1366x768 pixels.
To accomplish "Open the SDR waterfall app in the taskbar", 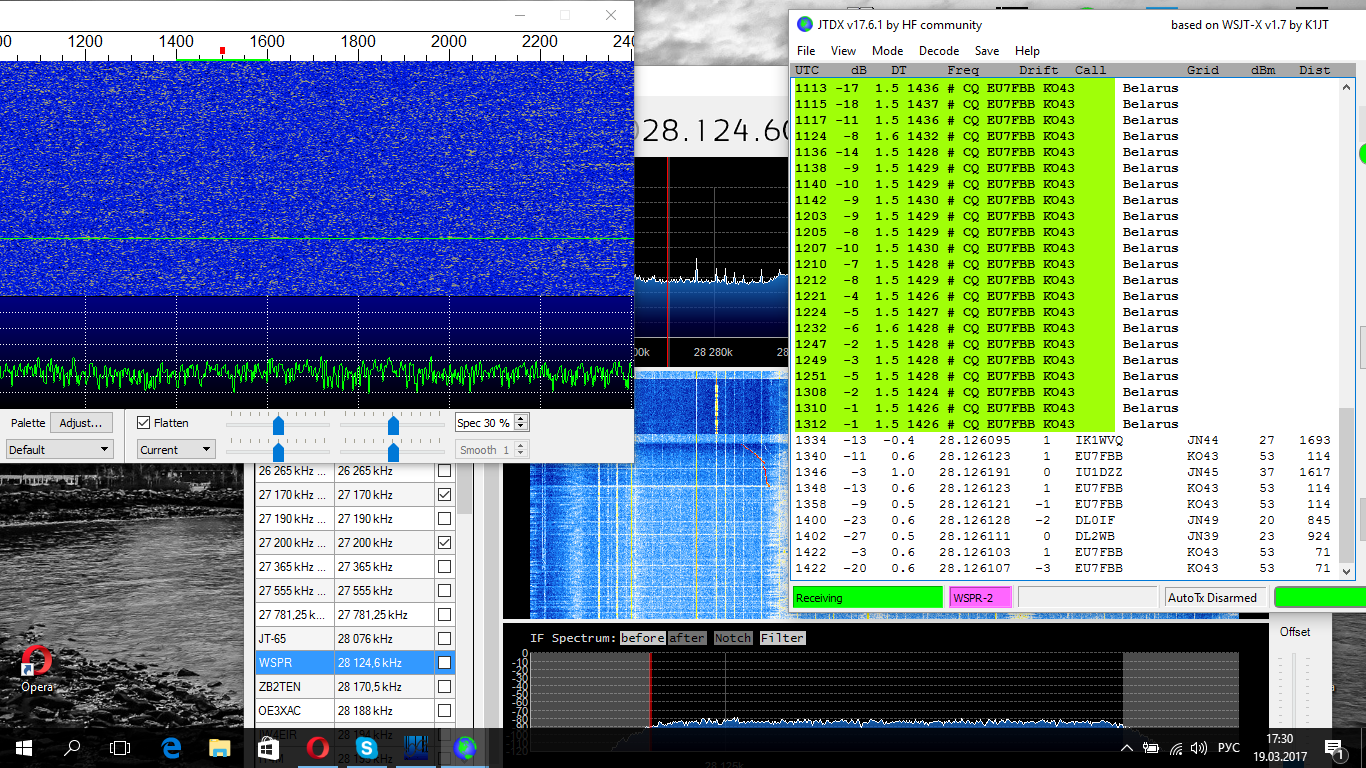I will (x=416, y=747).
